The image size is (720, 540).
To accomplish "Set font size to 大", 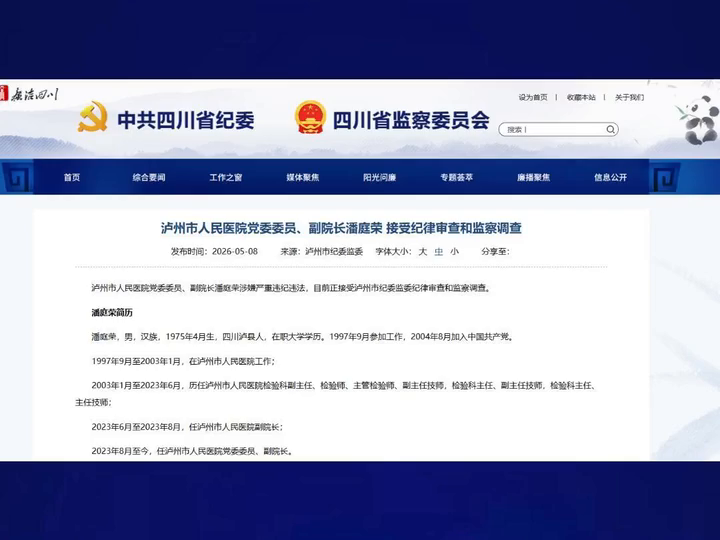I will pos(423,252).
